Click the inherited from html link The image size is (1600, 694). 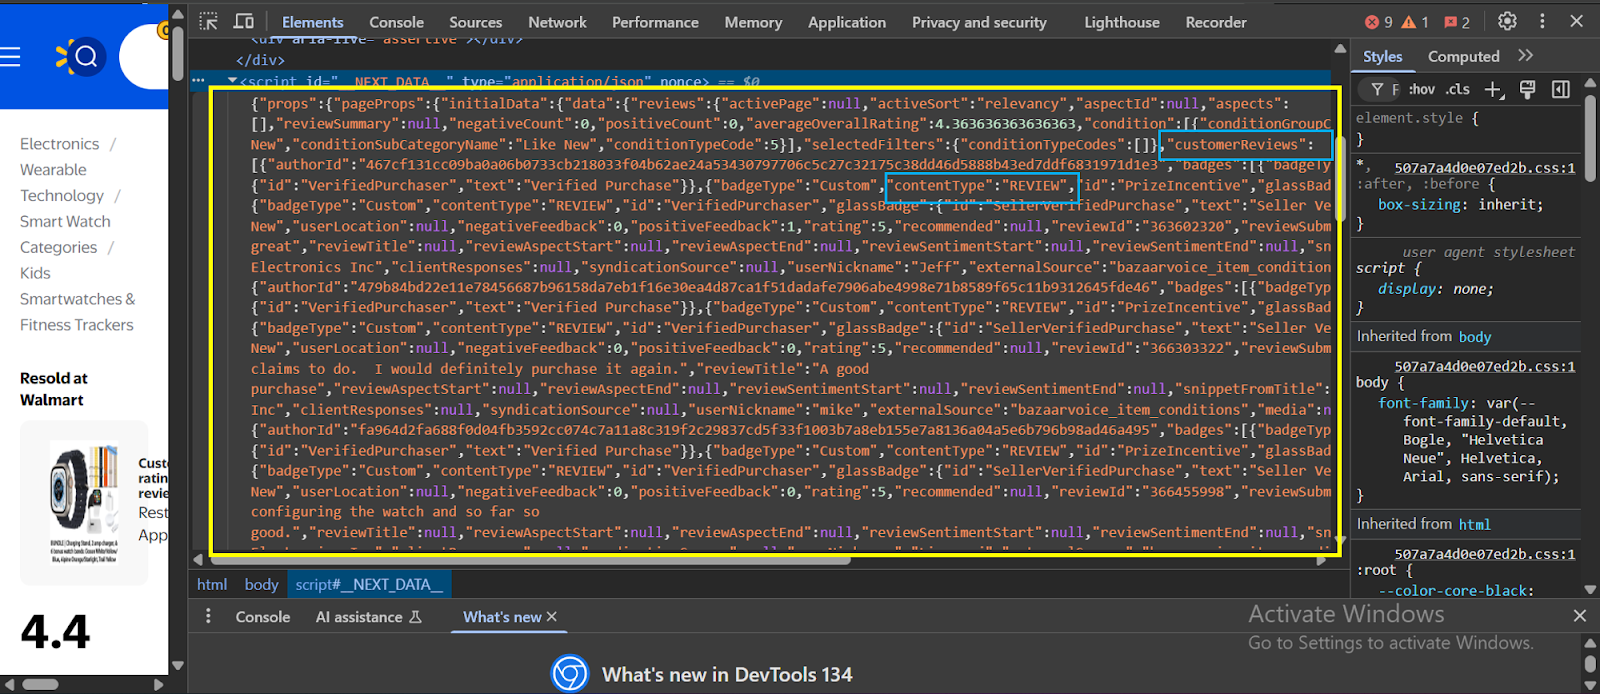[1474, 524]
